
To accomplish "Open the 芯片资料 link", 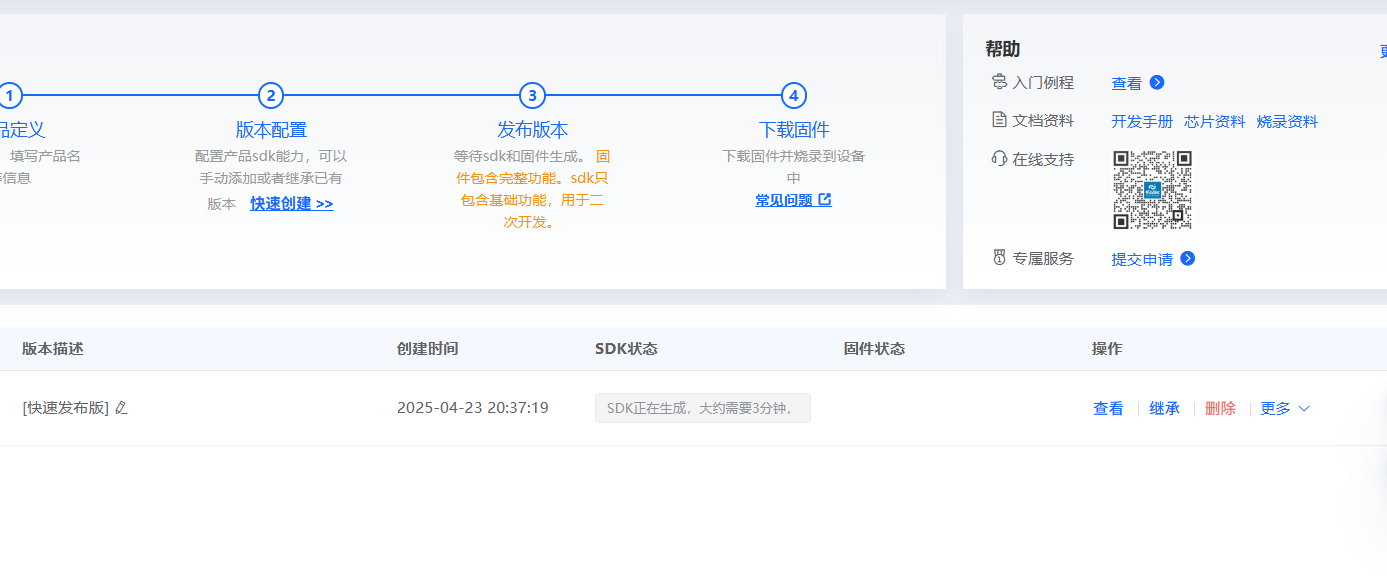I will [1214, 122].
